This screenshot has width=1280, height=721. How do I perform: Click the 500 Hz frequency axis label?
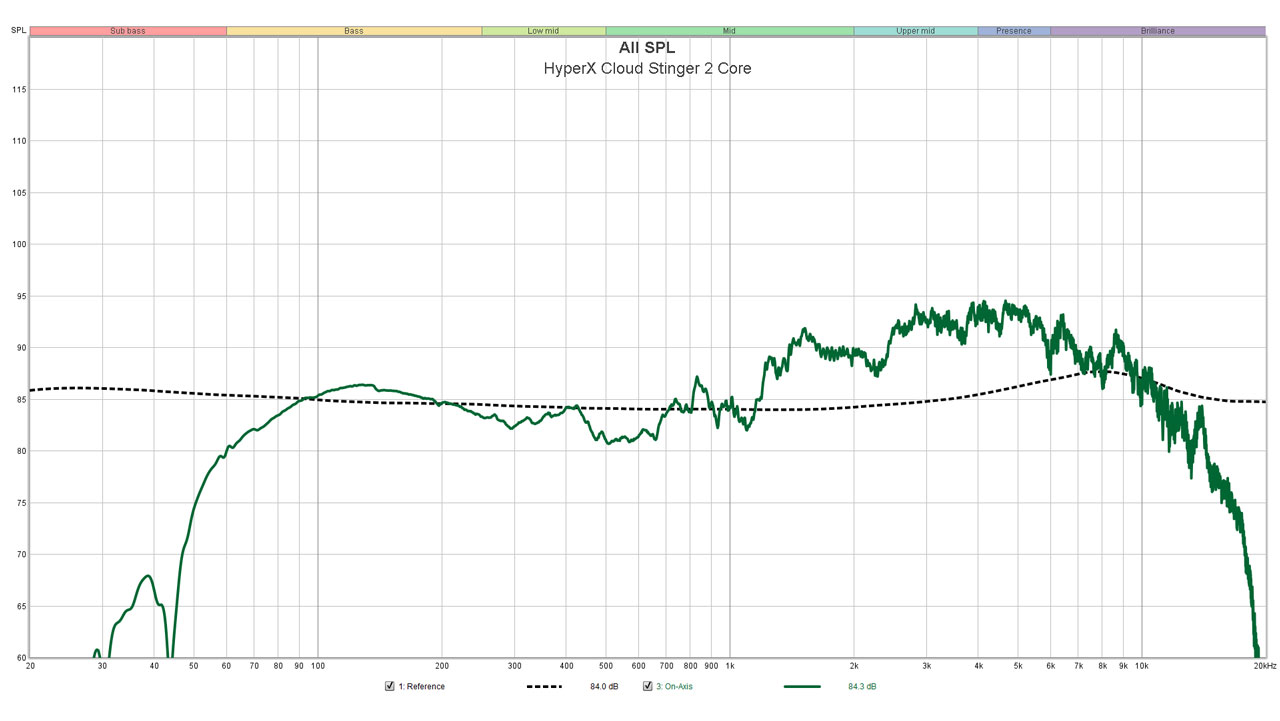606,666
